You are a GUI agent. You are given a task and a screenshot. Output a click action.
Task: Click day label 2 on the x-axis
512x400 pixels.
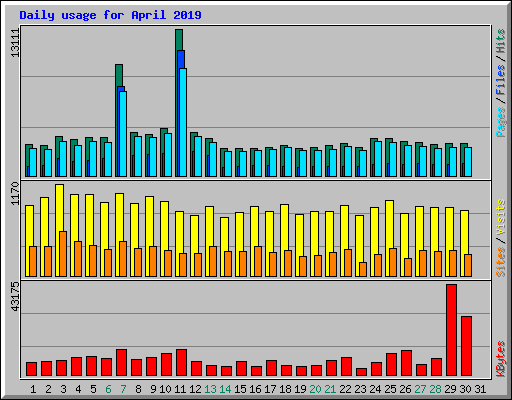click(48, 389)
